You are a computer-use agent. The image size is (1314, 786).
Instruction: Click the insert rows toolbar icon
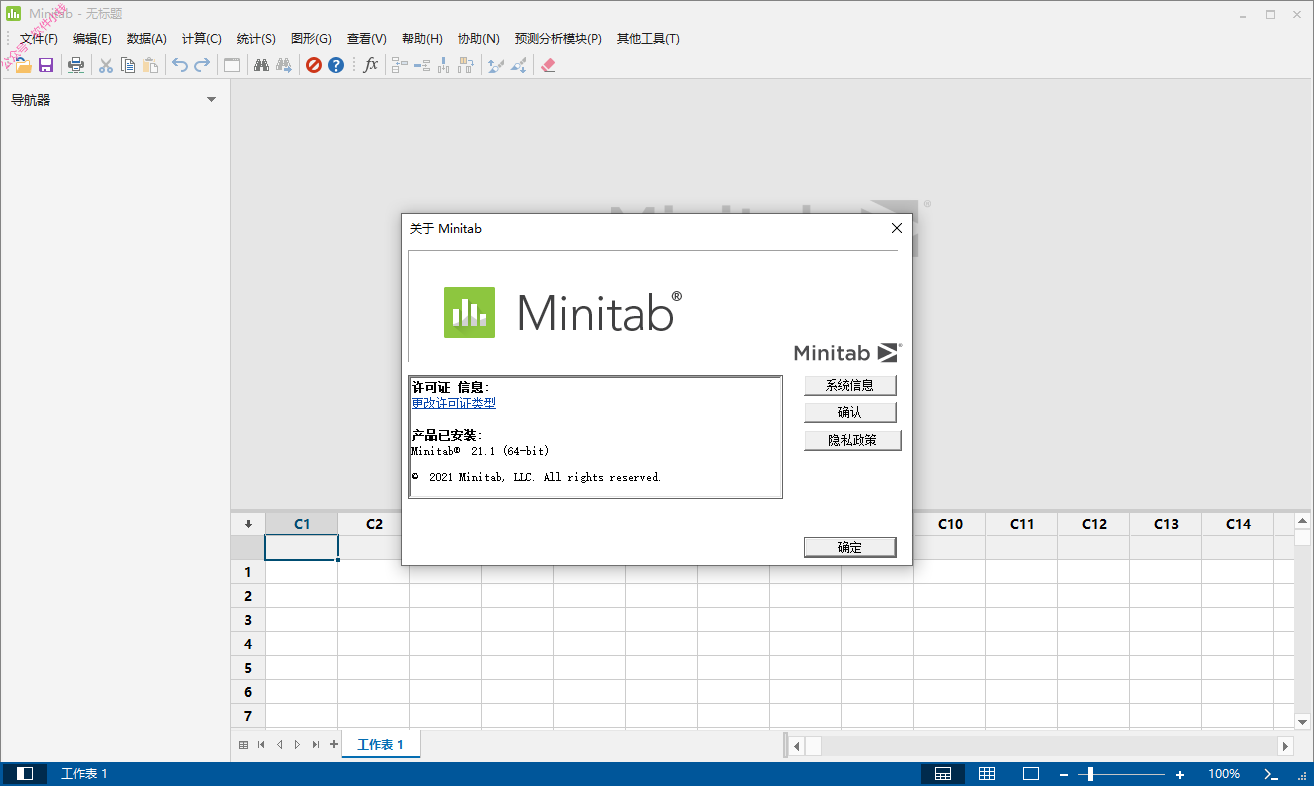click(x=422, y=65)
